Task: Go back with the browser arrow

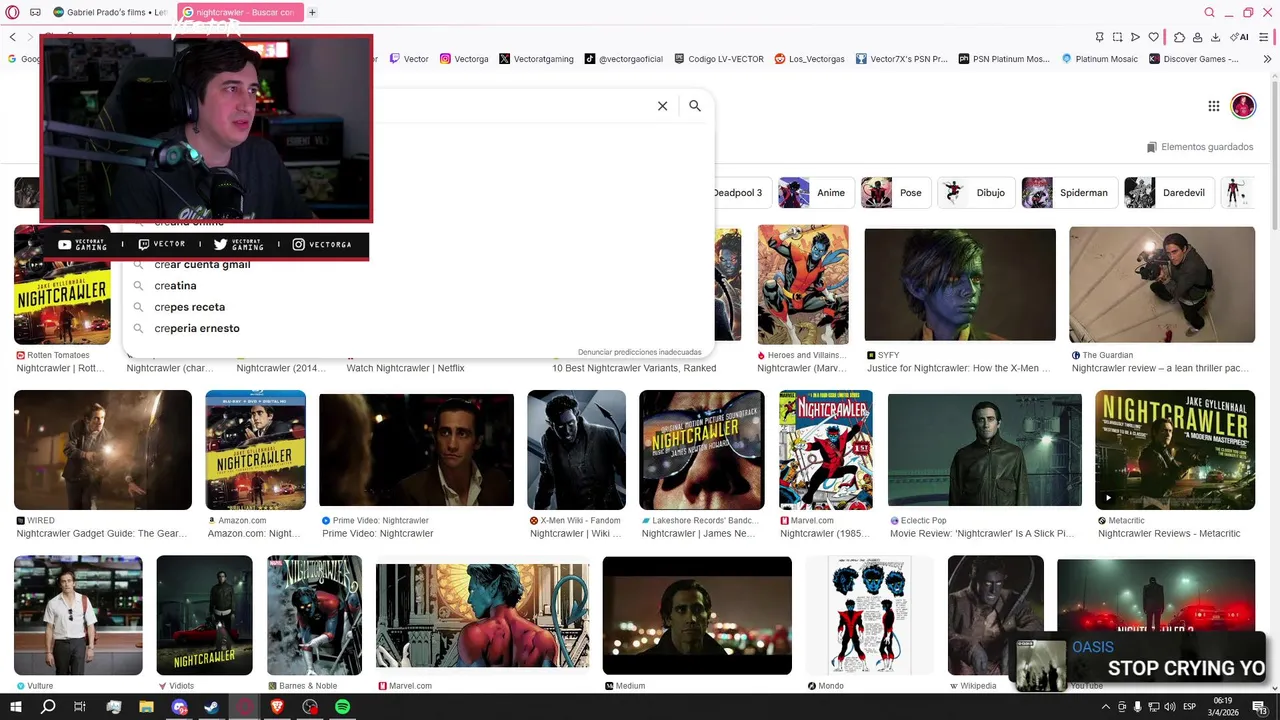Action: (13, 37)
